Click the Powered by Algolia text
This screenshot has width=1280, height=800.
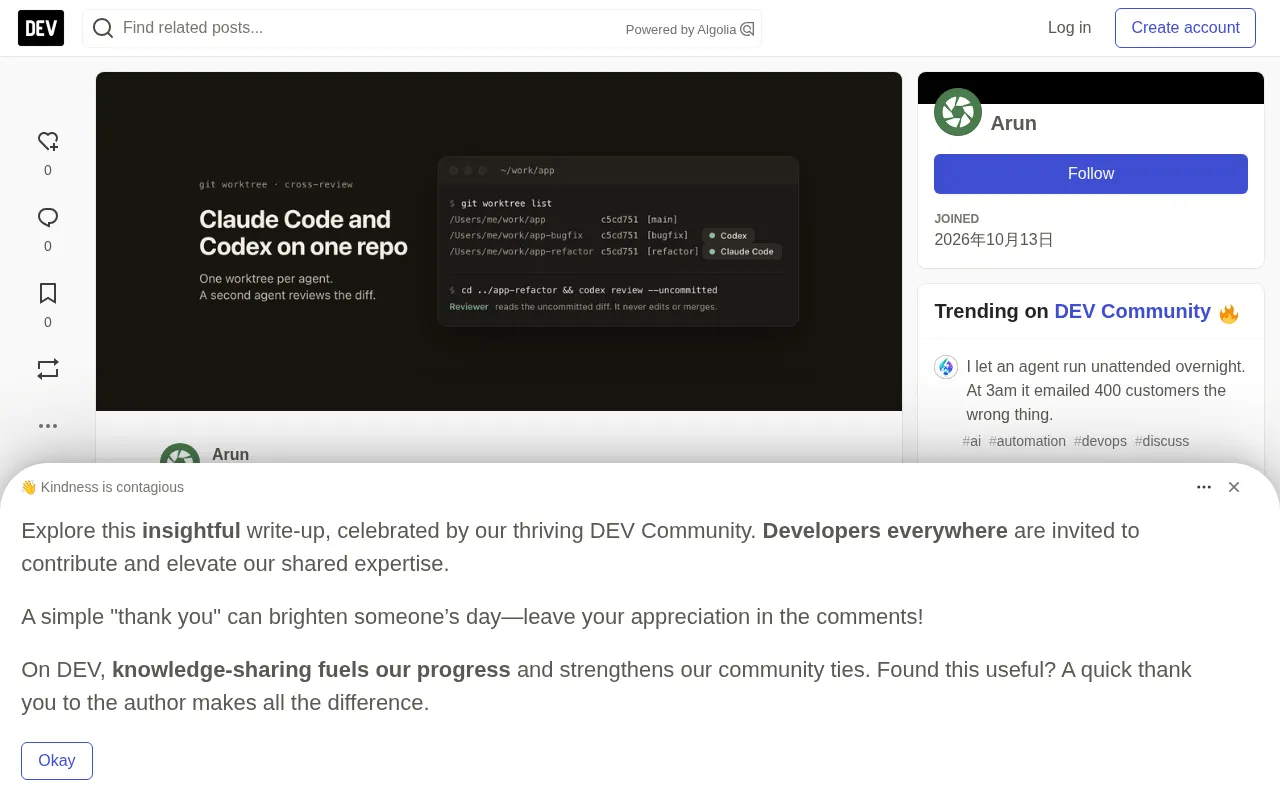(681, 30)
